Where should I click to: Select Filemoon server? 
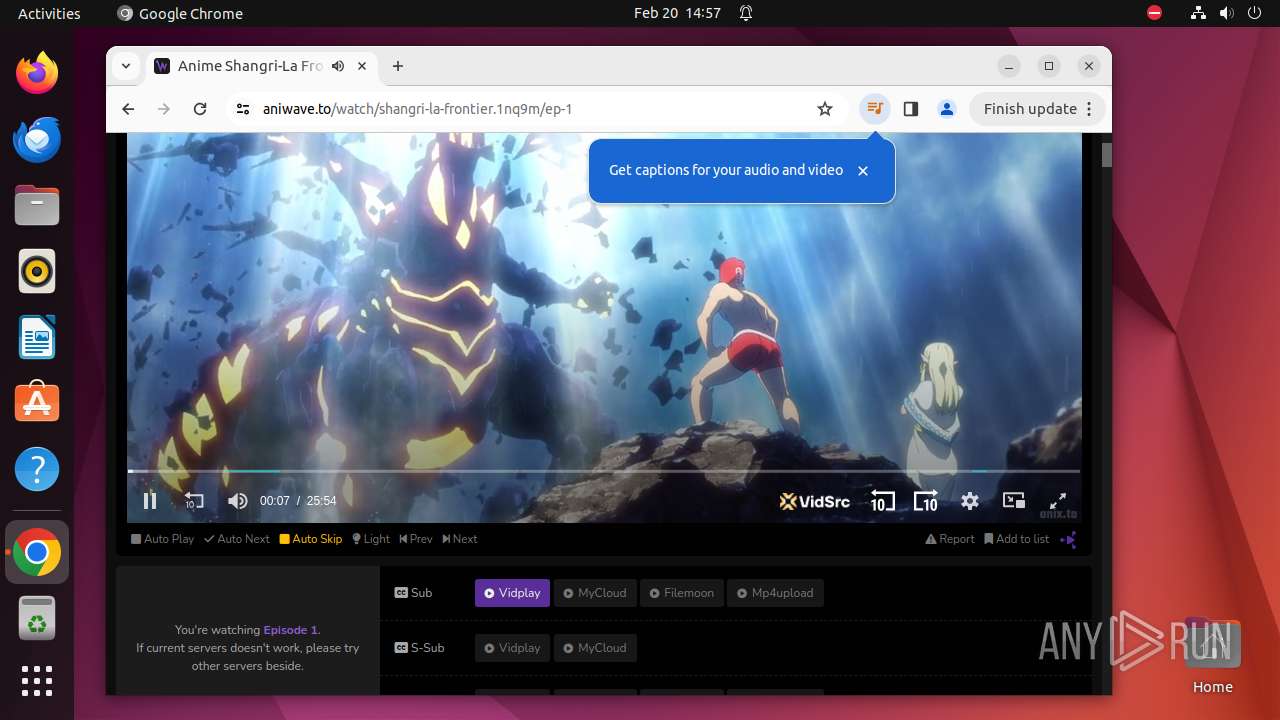(681, 593)
